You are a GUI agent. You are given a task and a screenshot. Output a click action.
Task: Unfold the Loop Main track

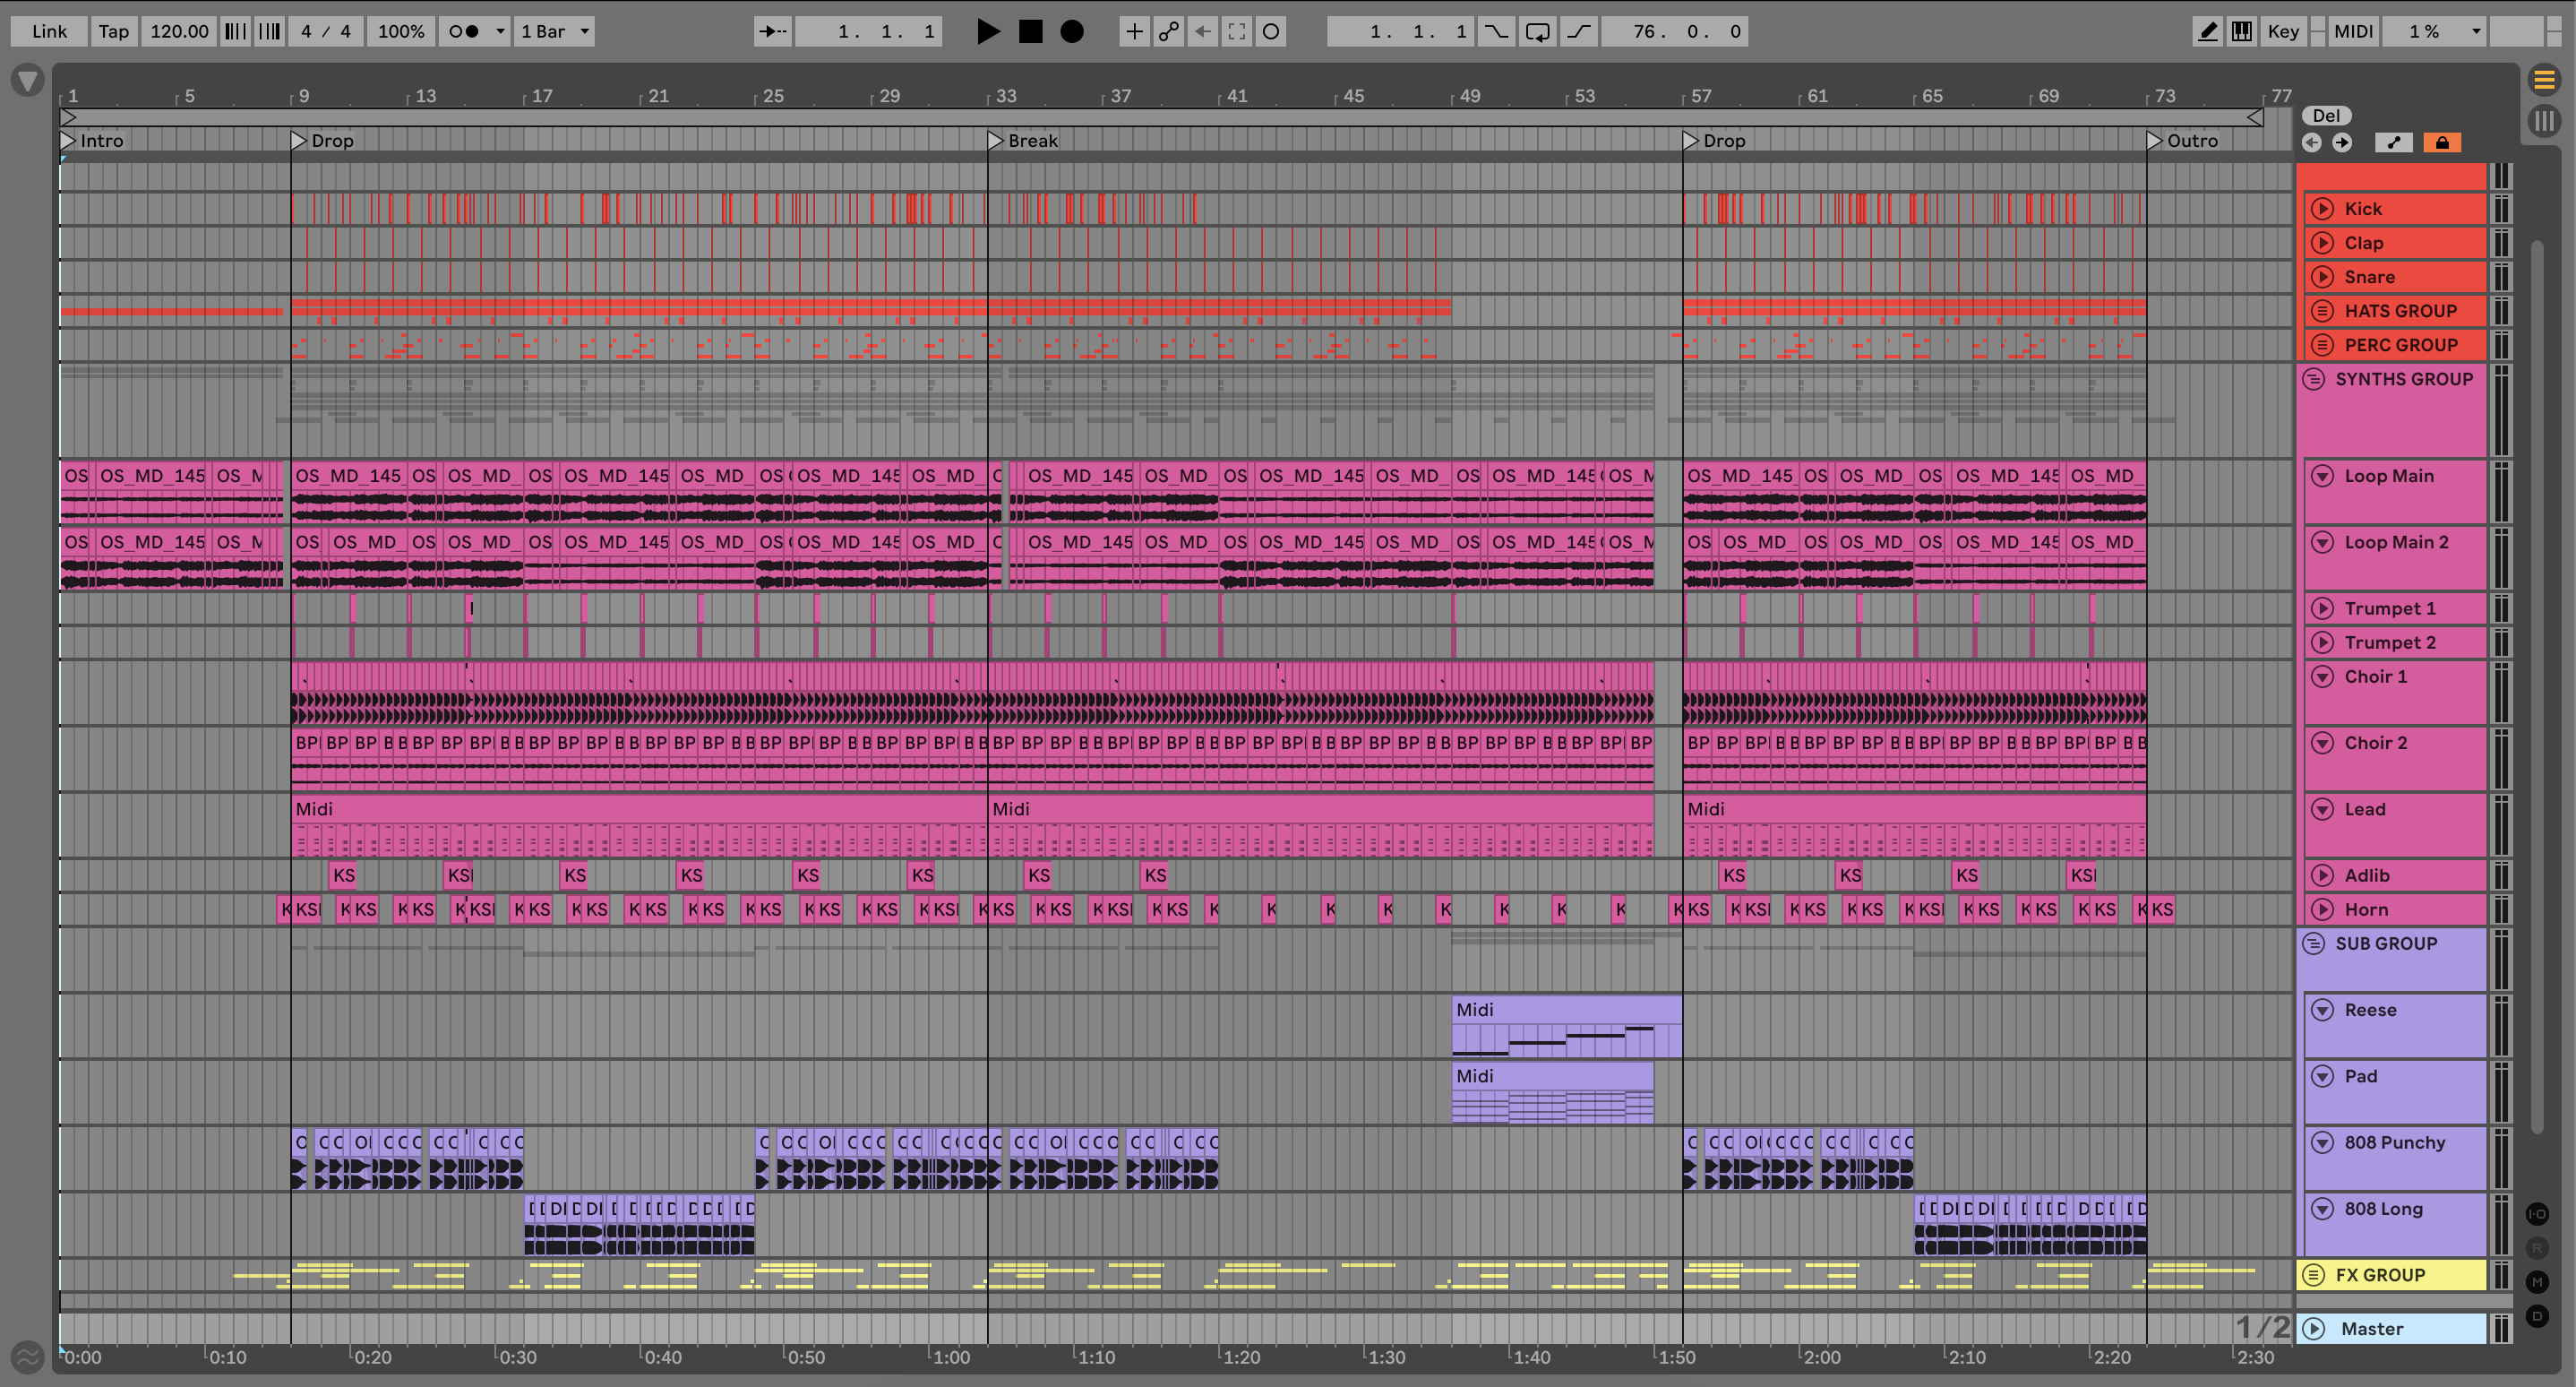2322,476
